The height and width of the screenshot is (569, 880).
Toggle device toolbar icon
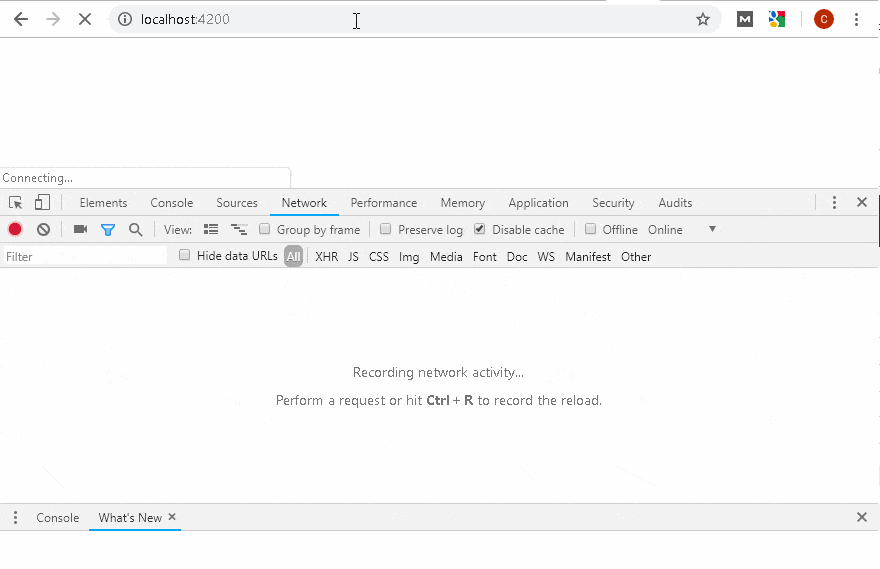click(42, 202)
